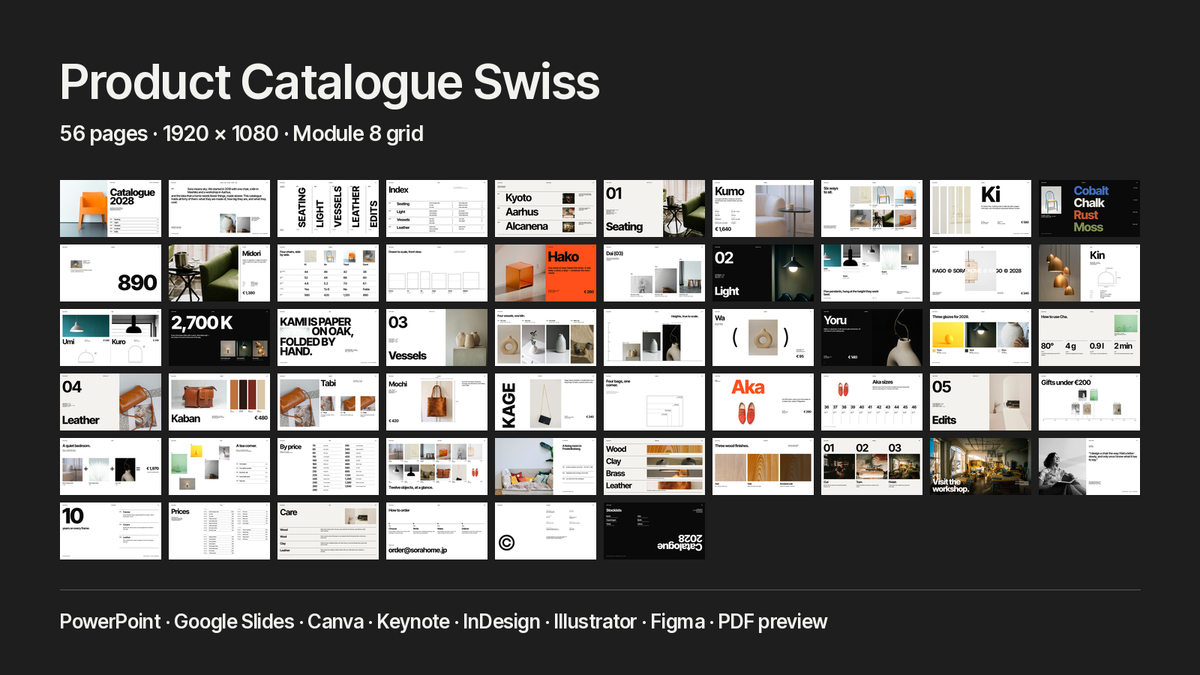The width and height of the screenshot is (1200, 675).
Task: Click the orange Hako slide thumbnail
Action: coord(546,273)
